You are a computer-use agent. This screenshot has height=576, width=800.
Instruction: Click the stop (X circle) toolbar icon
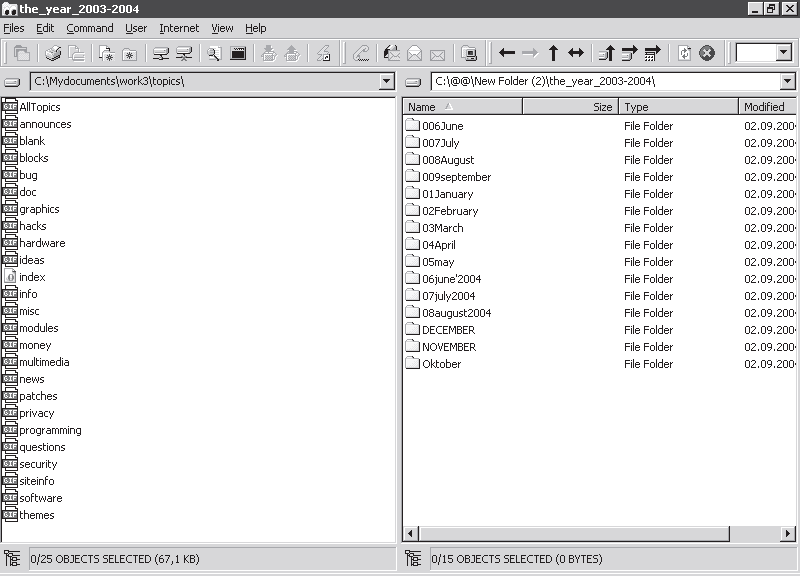[707, 53]
